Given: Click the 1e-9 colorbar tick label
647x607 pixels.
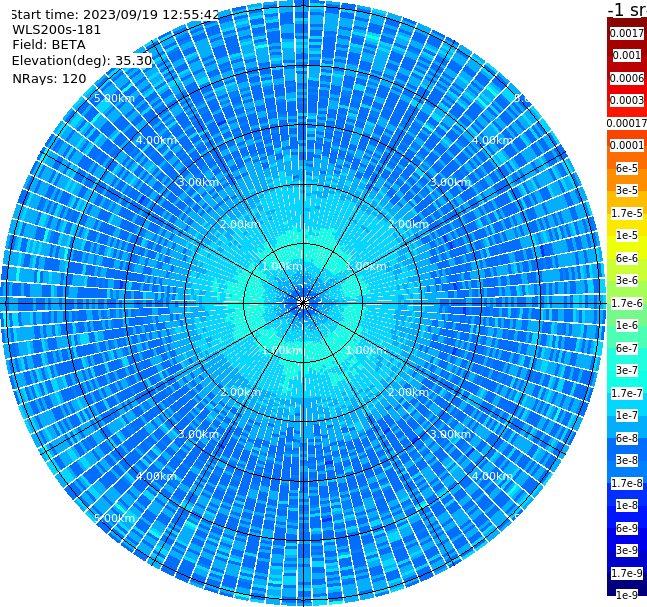Looking at the screenshot, I should pos(627,595).
